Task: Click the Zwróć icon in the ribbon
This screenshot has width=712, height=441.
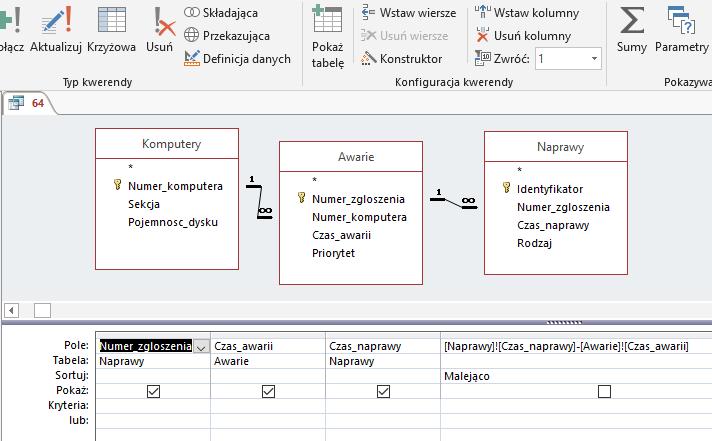Action: (x=483, y=59)
